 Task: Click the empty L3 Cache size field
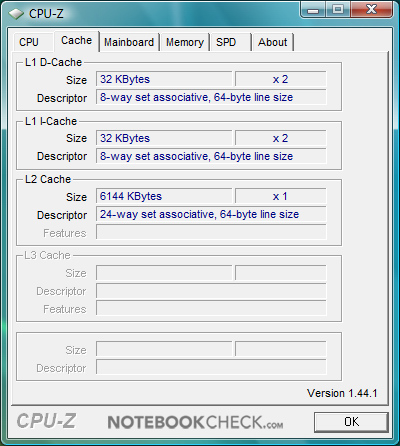pyautogui.click(x=164, y=273)
